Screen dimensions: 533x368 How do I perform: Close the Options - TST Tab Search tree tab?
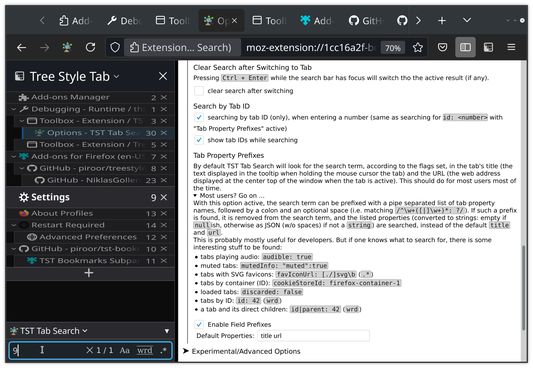(164, 133)
